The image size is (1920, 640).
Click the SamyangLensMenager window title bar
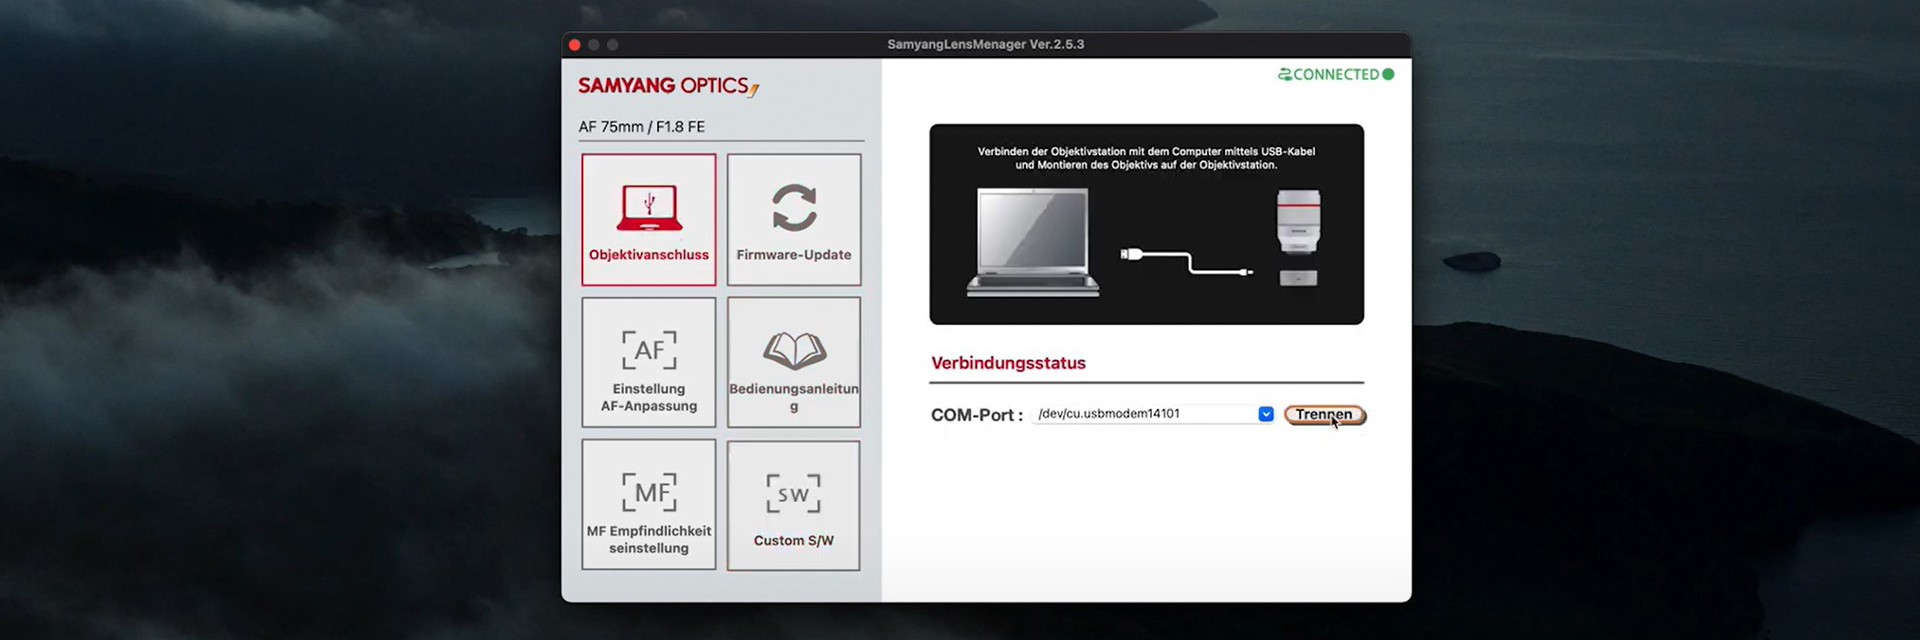click(985, 44)
